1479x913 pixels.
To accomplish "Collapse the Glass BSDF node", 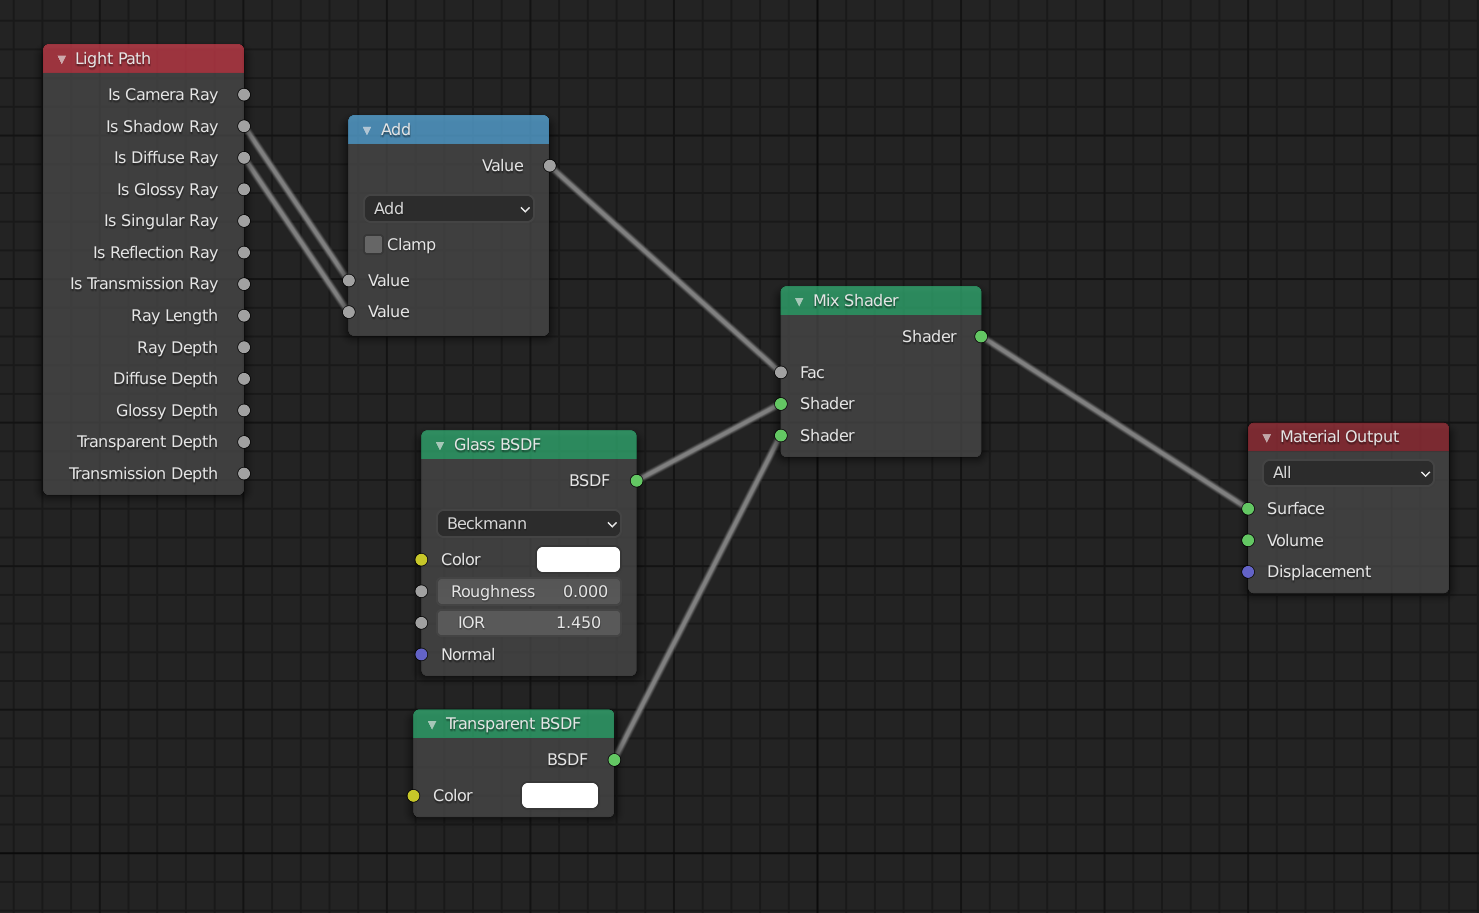I will point(440,445).
